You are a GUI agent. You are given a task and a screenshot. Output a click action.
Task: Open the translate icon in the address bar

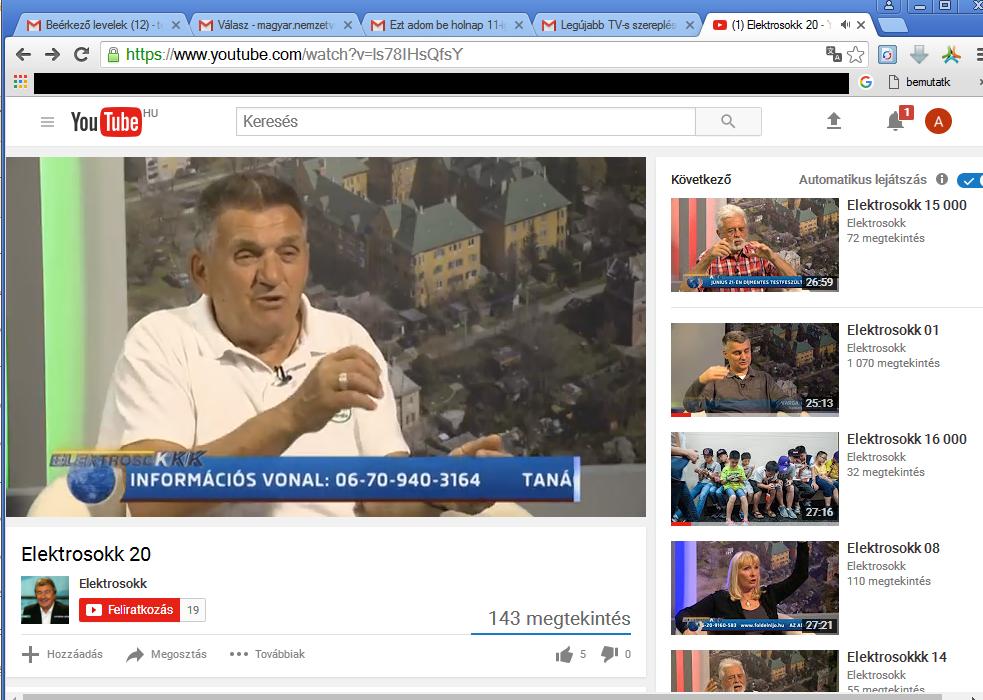coord(833,55)
